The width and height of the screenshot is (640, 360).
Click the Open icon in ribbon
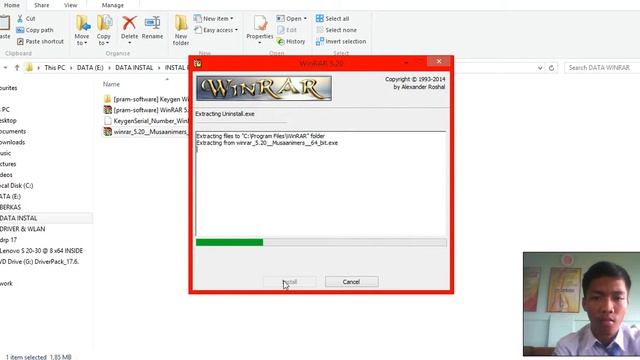[280, 19]
